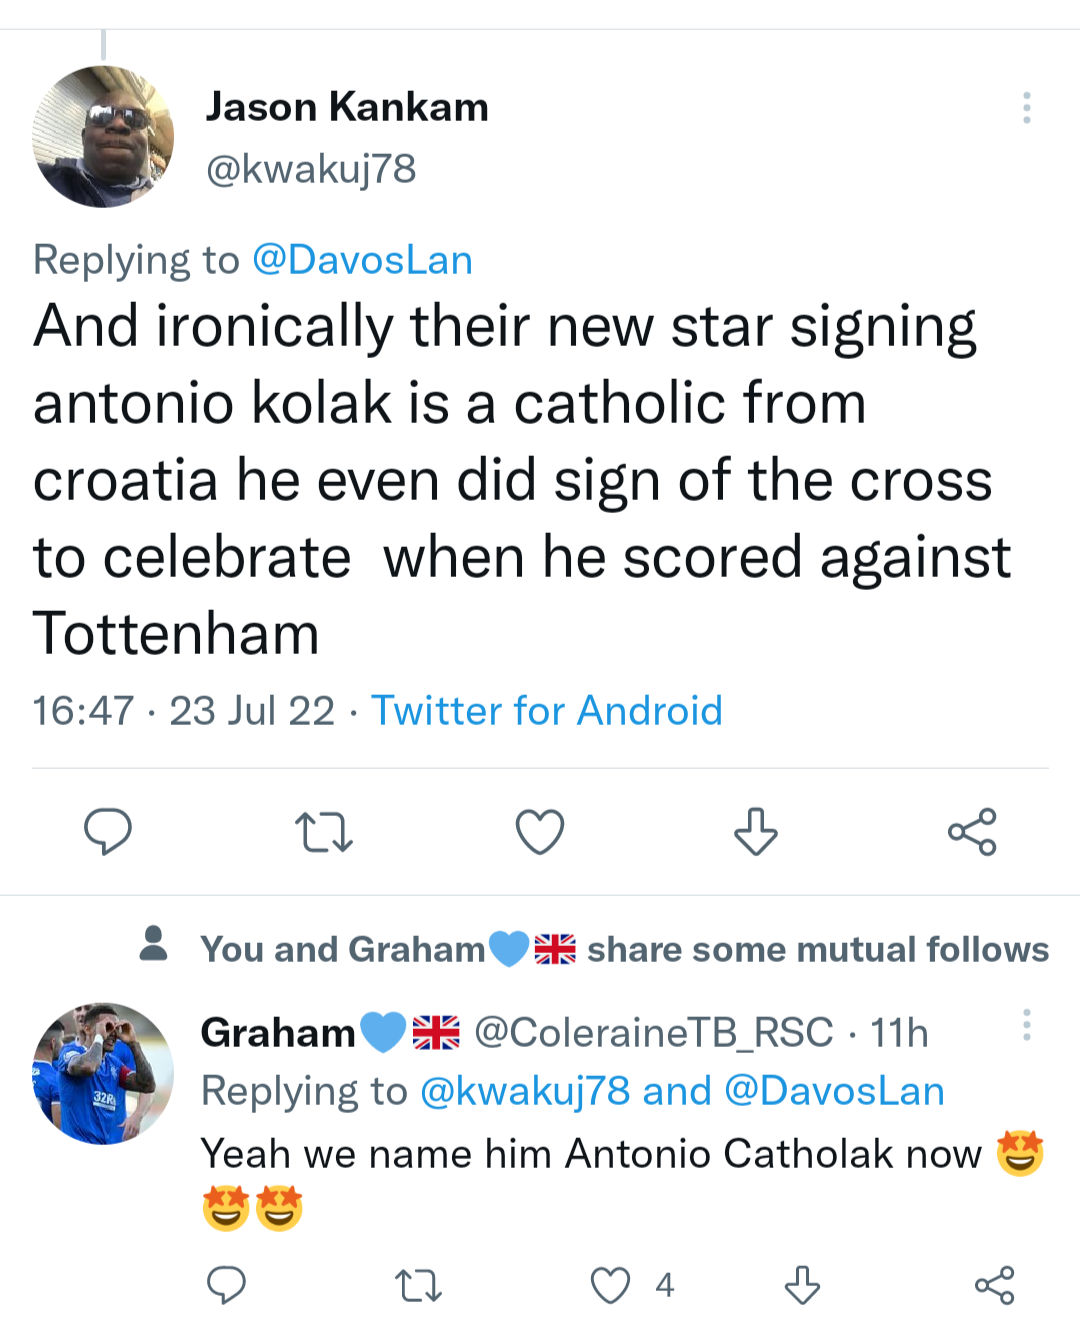Like Jason Kankam's tweet about Kolak
1080x1331 pixels.
point(540,831)
